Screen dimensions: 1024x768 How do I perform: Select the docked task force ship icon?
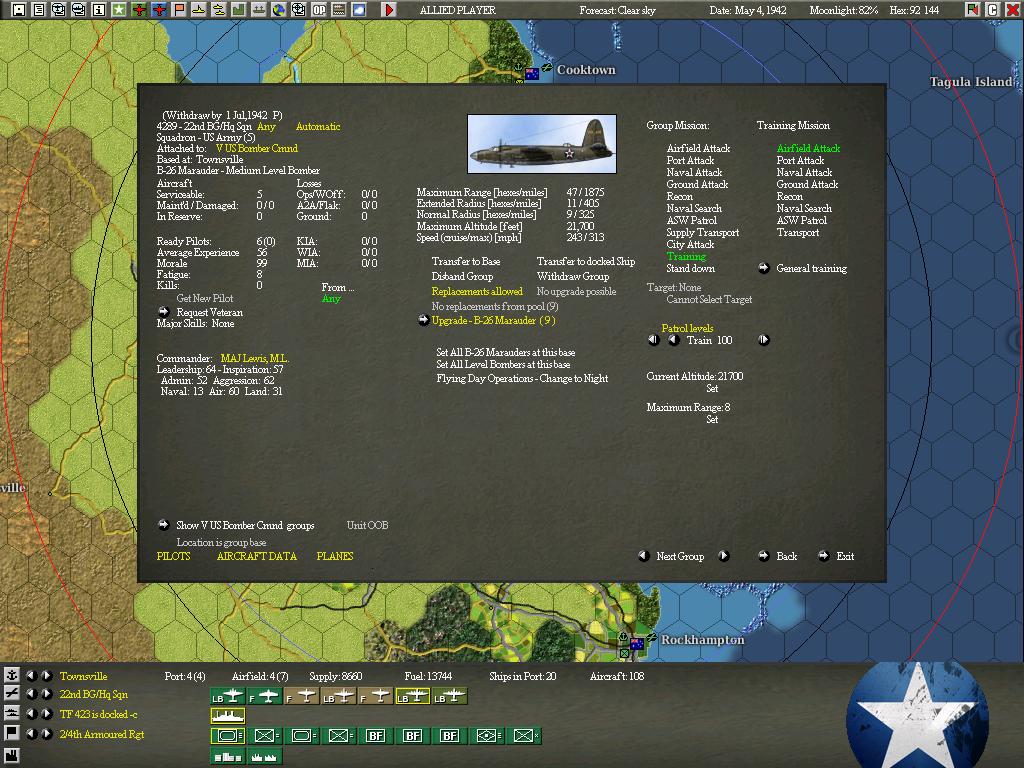click(x=228, y=716)
